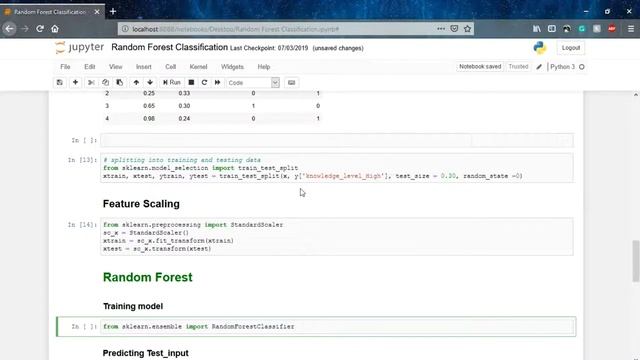
Task: Close the Random Forest Classification tab
Action: pyautogui.click(x=97, y=12)
